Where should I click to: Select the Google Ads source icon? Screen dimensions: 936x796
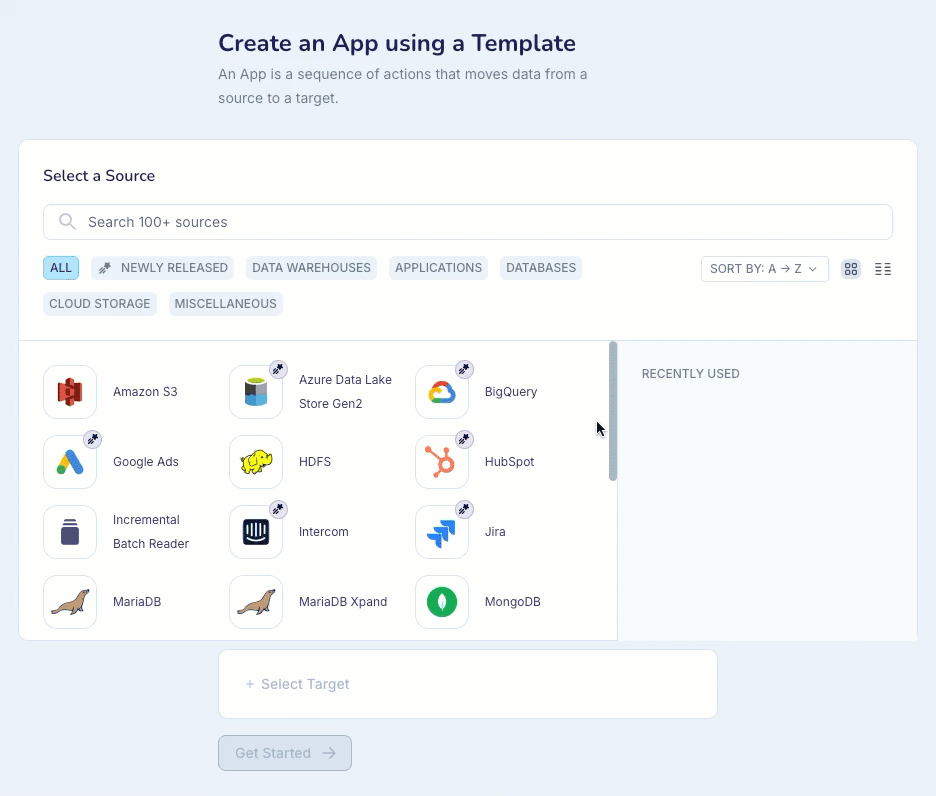click(x=70, y=462)
